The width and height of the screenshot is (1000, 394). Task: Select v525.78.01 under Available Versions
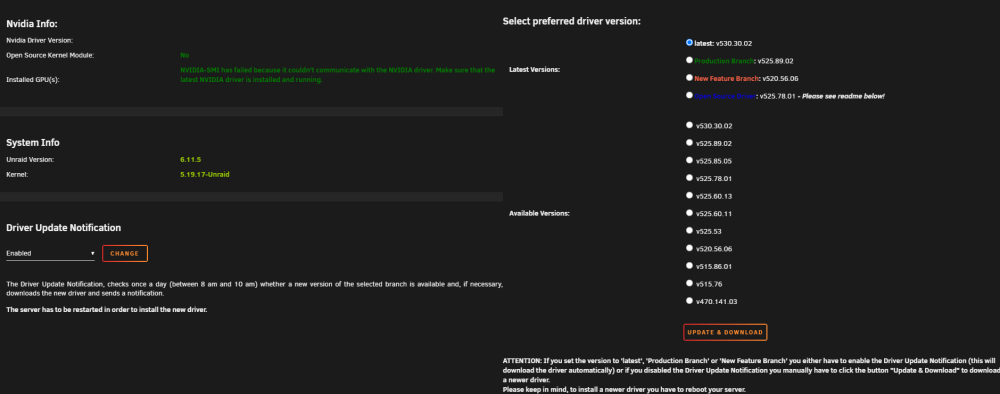689,178
